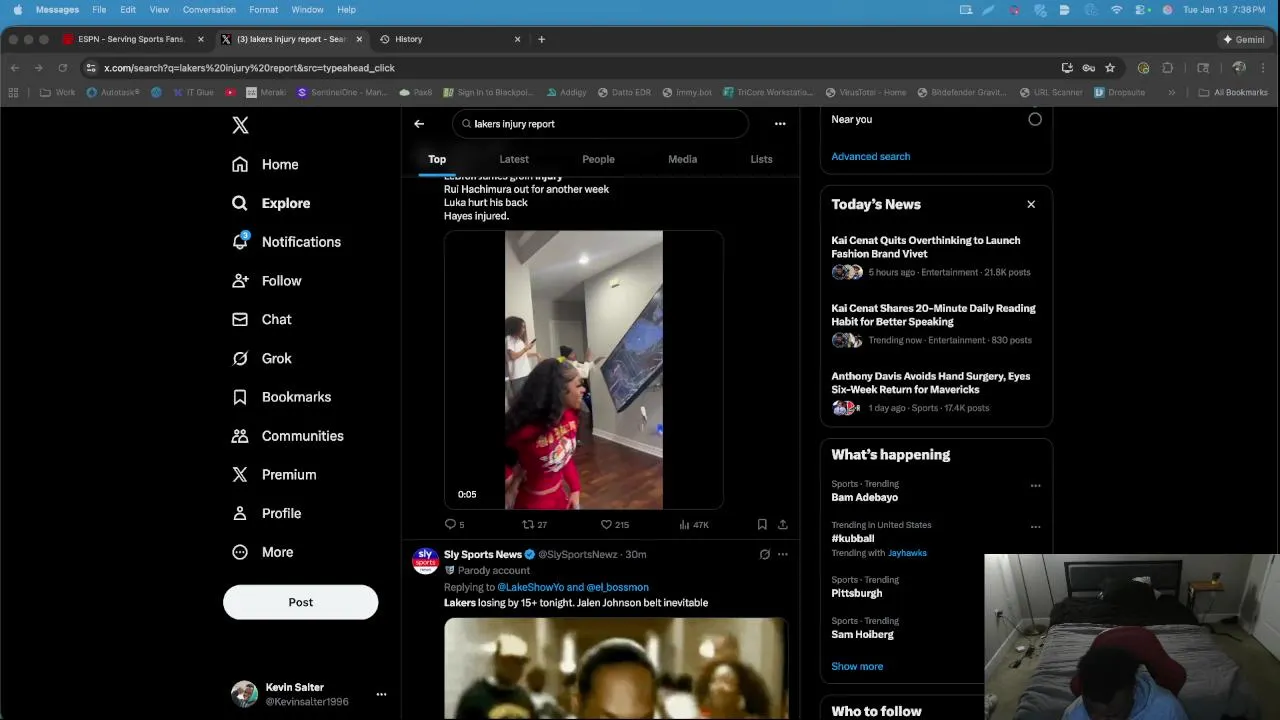Open Pittsburgh trending topic

coord(857,593)
